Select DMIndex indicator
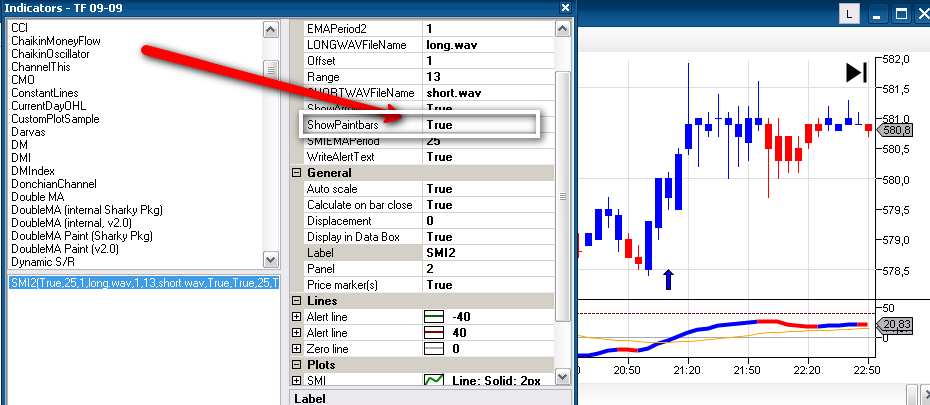 coord(33,171)
